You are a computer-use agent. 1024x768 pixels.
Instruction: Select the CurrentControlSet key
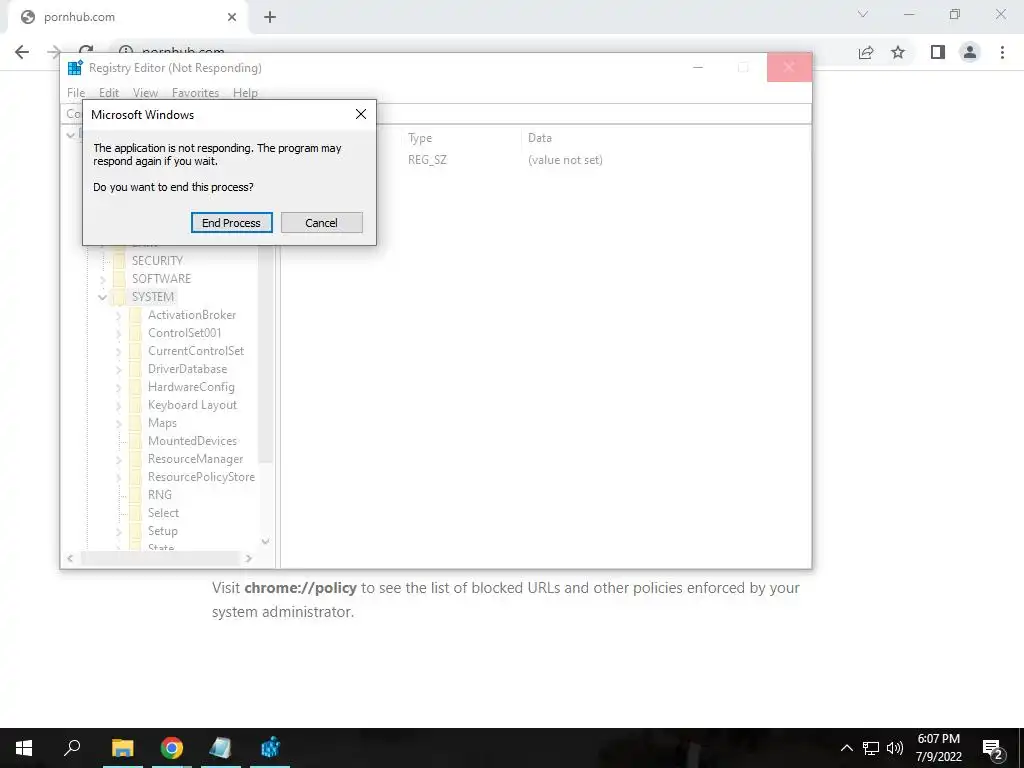(x=195, y=351)
